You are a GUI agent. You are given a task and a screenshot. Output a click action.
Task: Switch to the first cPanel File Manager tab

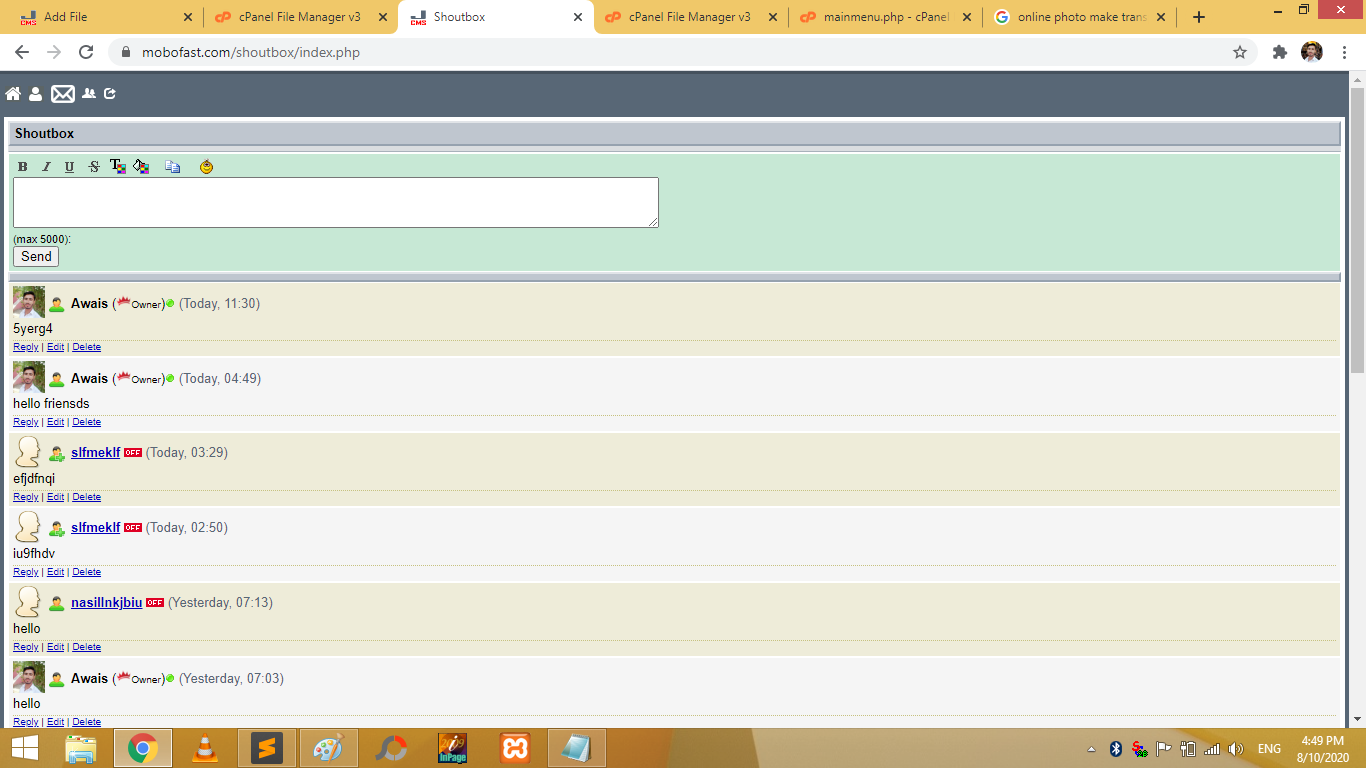click(300, 17)
